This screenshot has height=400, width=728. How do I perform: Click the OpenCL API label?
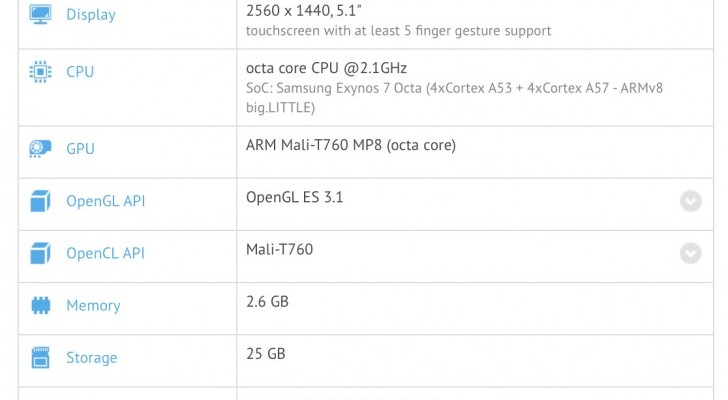tap(105, 253)
